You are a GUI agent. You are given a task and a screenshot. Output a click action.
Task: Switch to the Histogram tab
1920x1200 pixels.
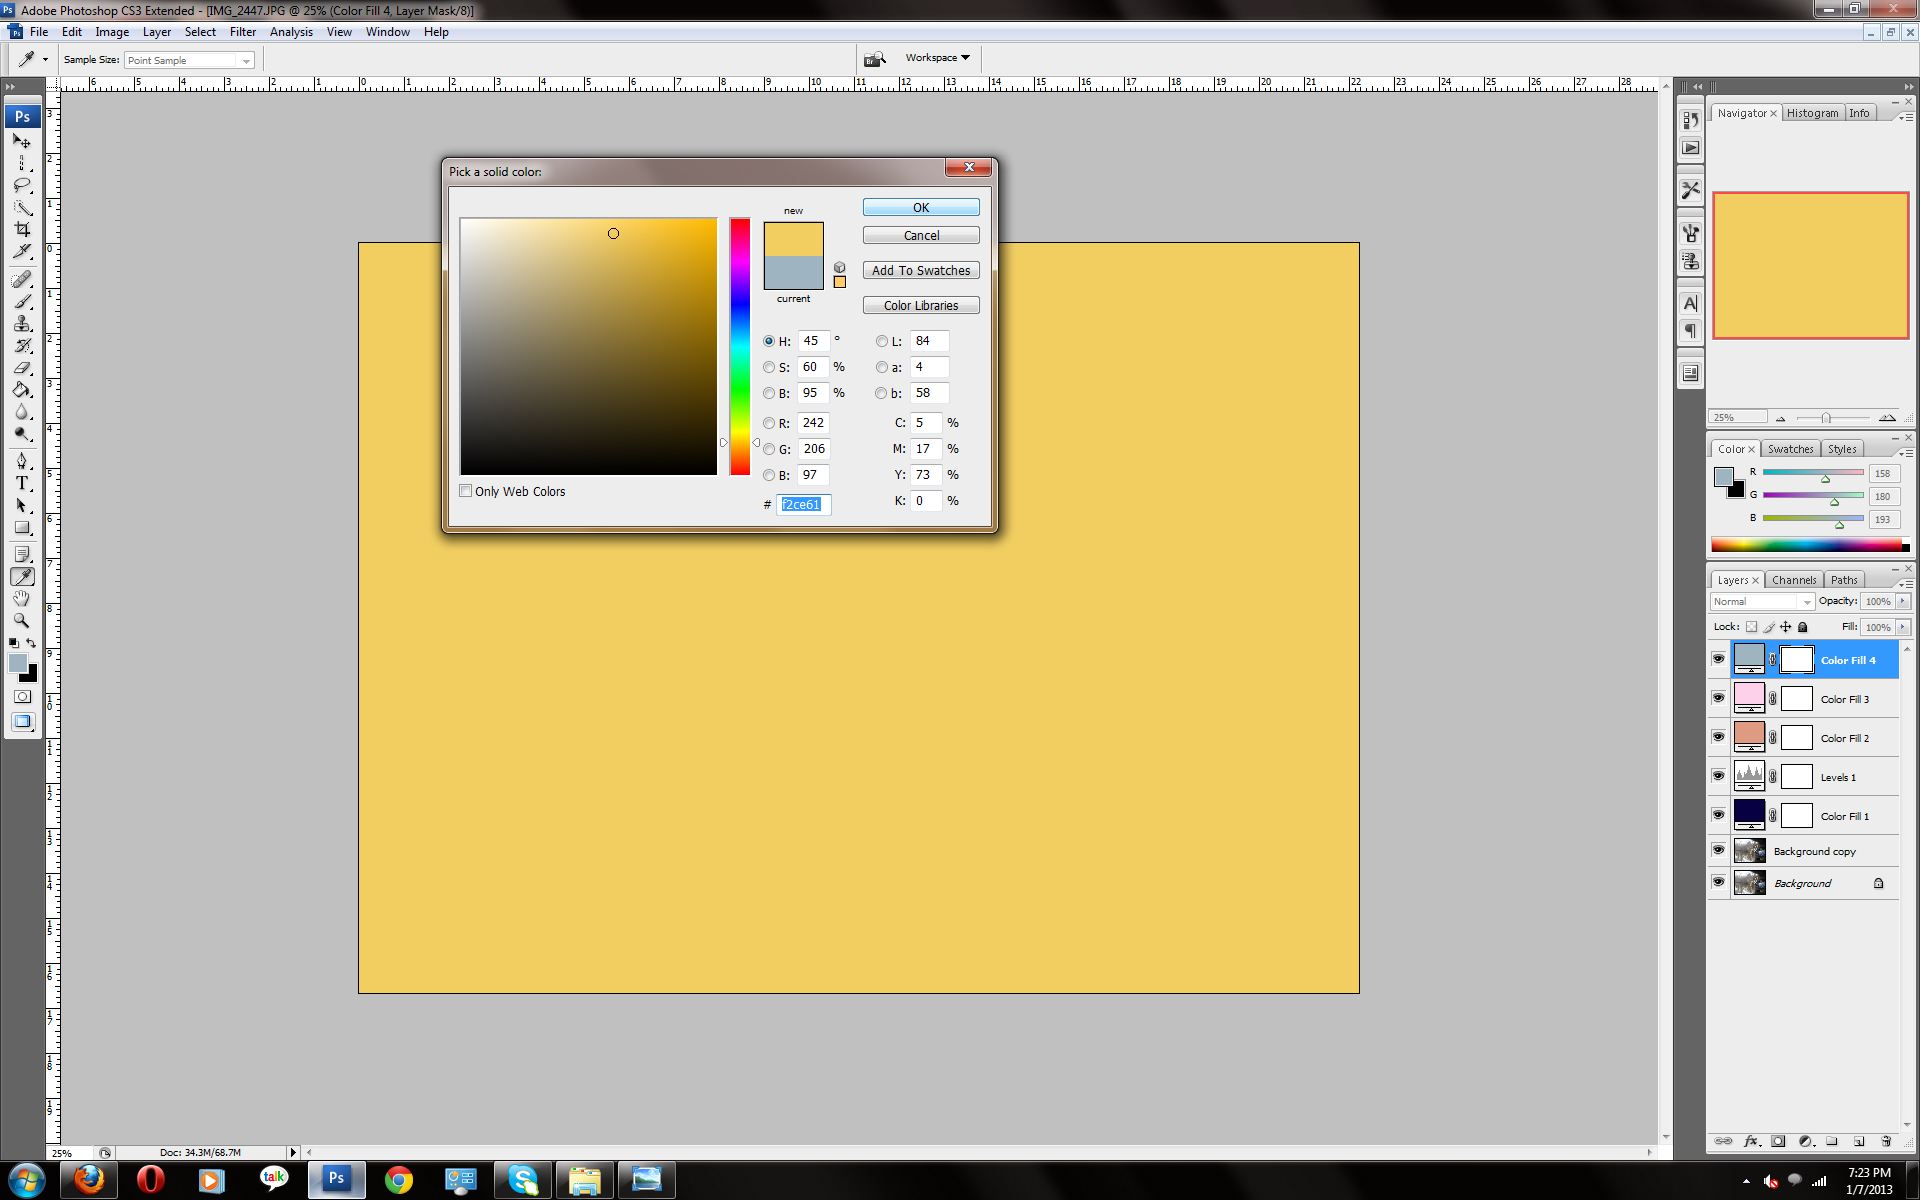(1812, 113)
